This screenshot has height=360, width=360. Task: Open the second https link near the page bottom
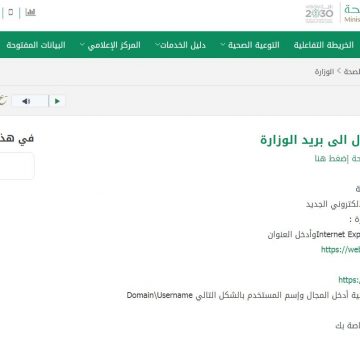pos(349,280)
